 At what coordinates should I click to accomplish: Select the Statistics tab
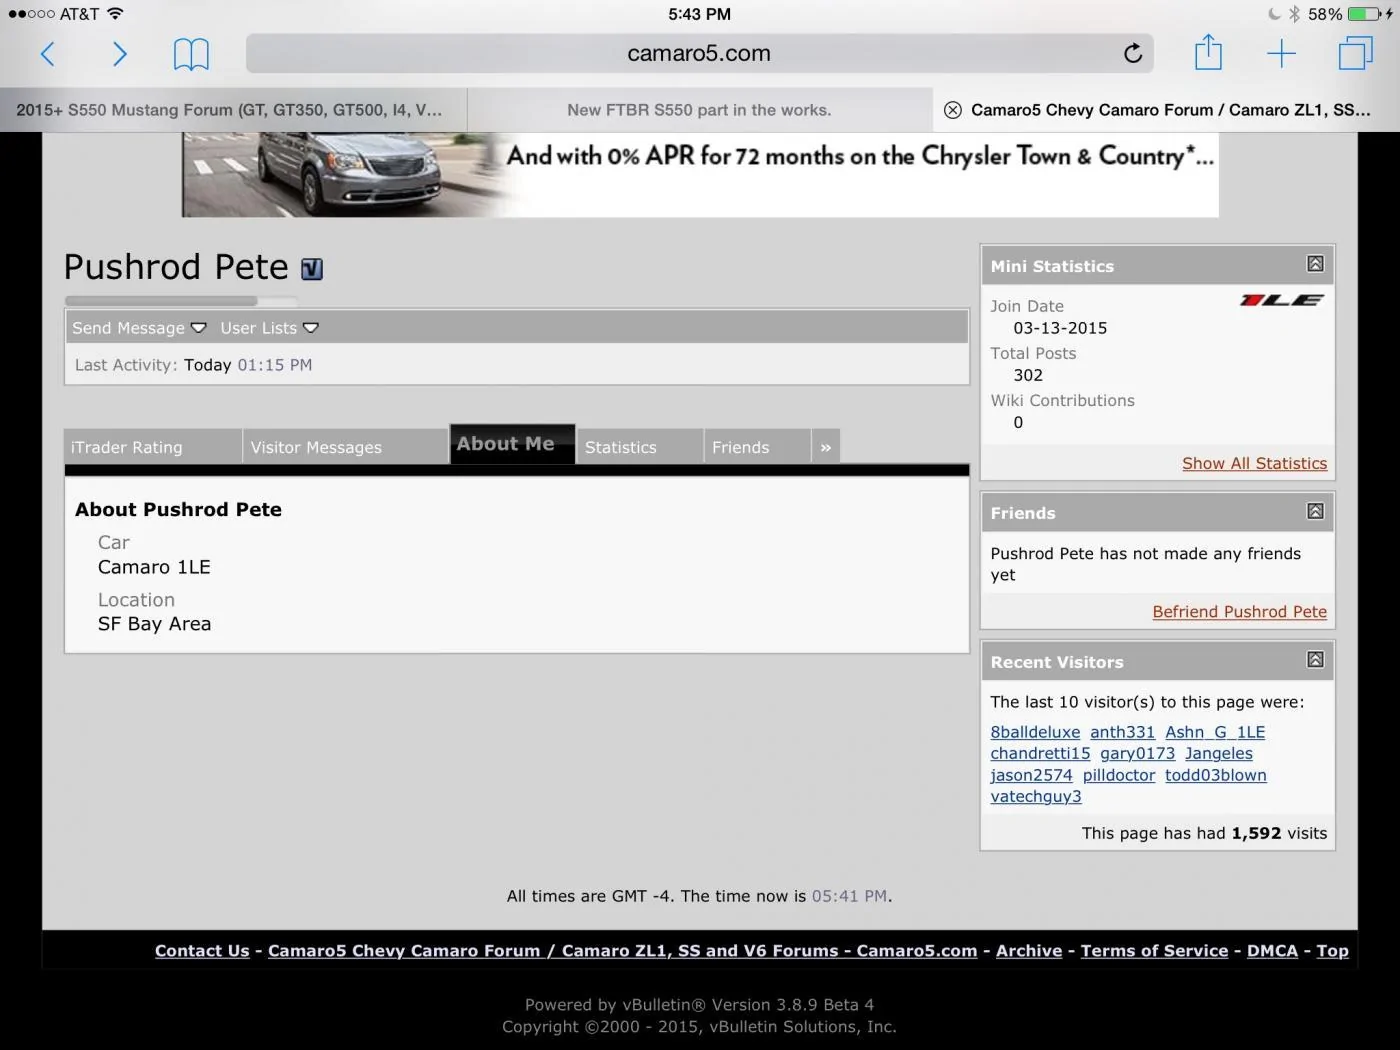point(640,447)
